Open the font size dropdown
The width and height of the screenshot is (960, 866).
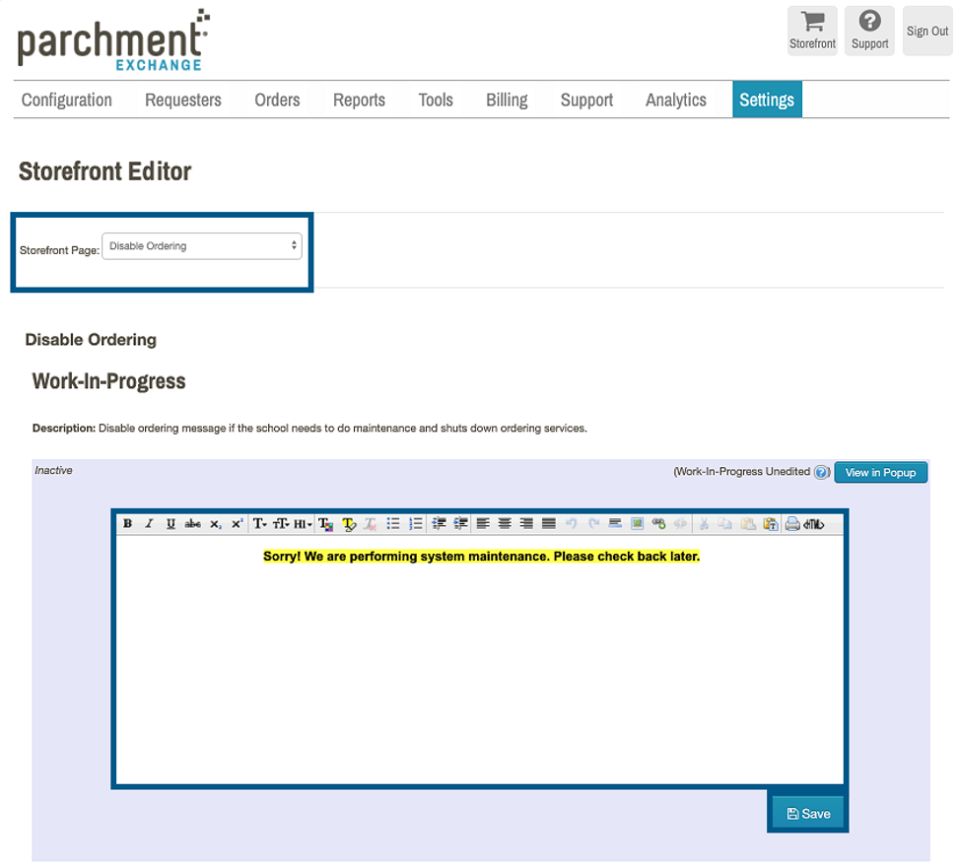pyautogui.click(x=281, y=524)
